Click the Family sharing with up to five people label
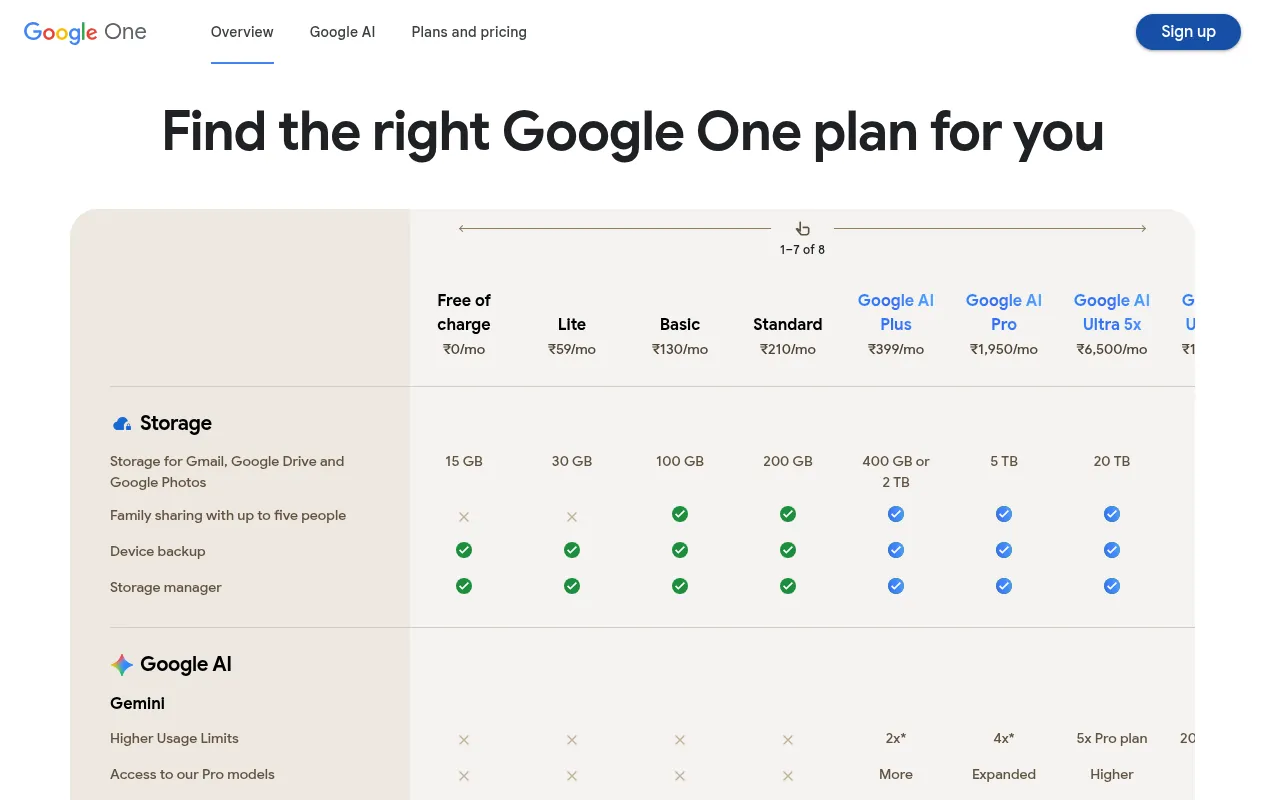 [228, 515]
